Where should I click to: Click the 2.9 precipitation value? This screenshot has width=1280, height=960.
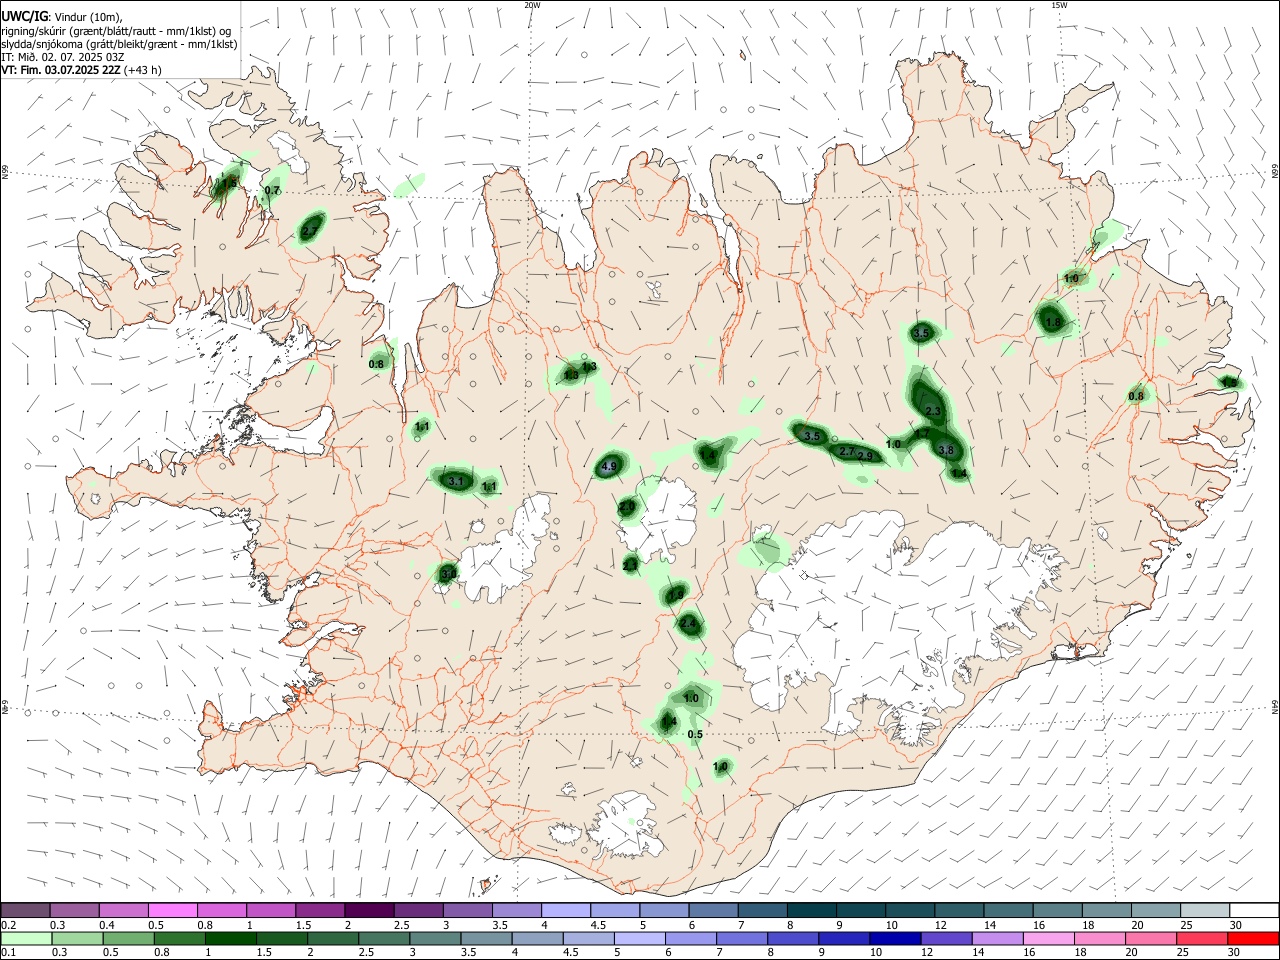[x=866, y=457]
